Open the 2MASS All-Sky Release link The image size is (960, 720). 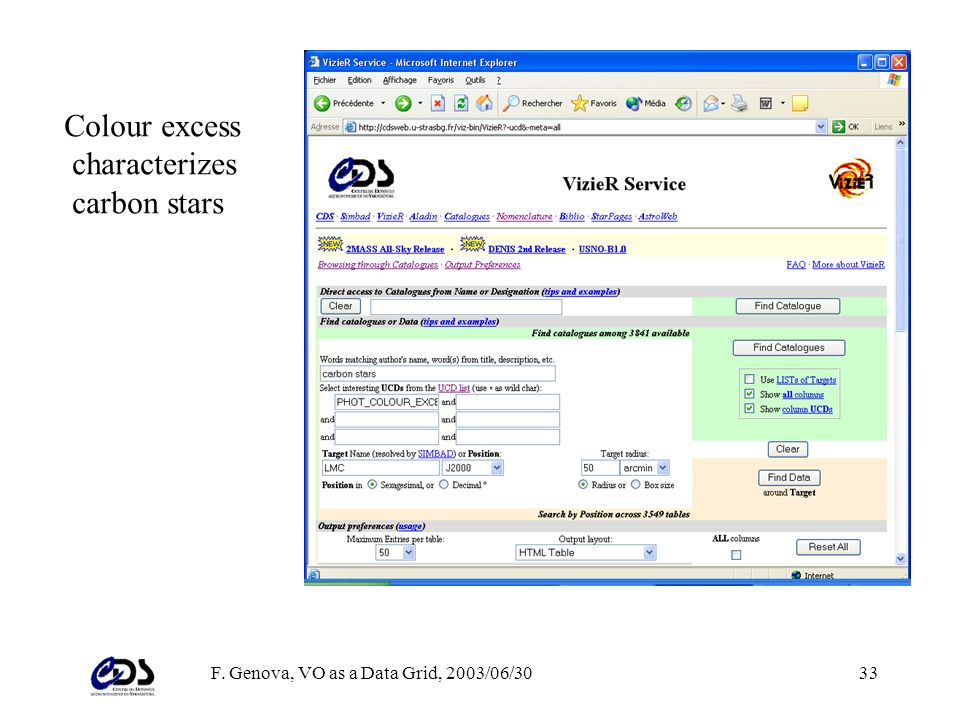[x=395, y=249]
